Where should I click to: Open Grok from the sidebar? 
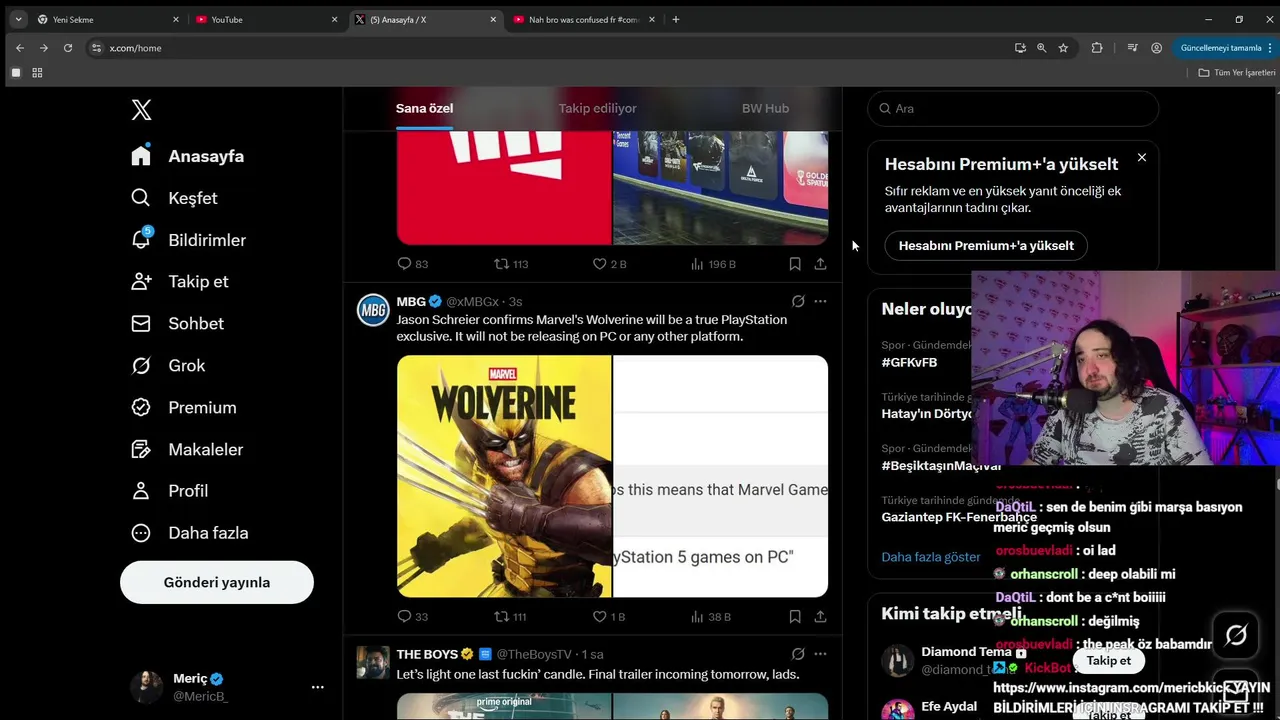tap(168, 366)
